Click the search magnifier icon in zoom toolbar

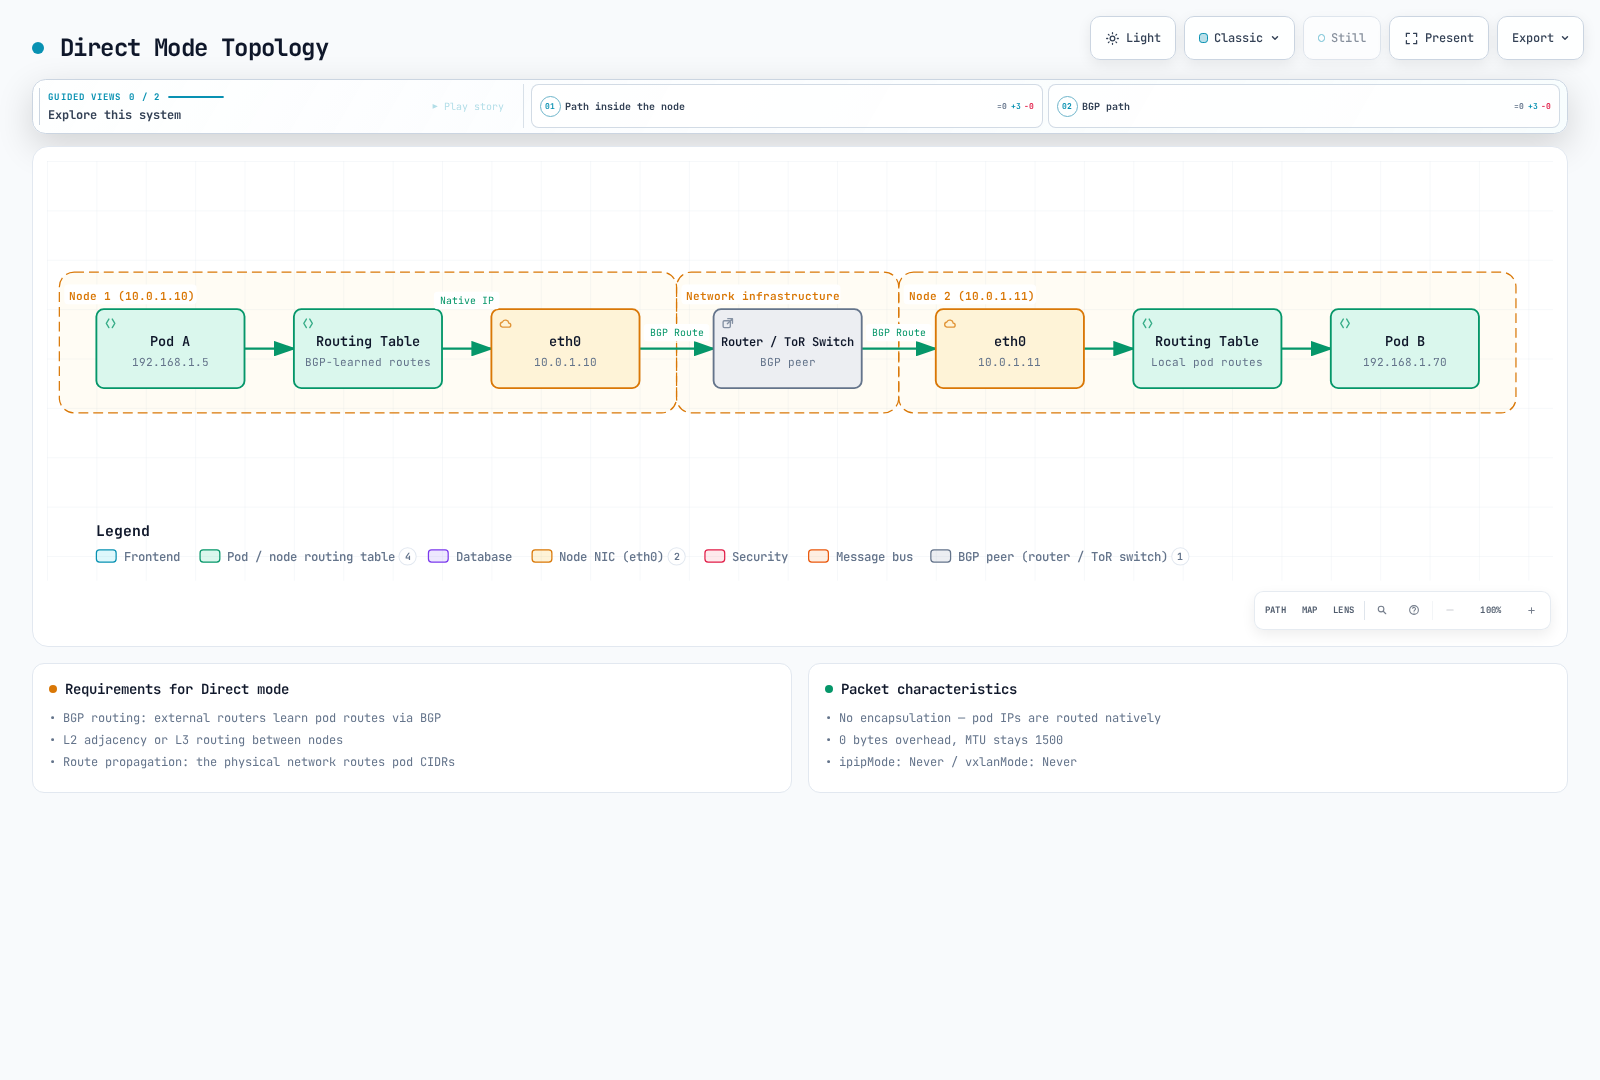coord(1382,610)
